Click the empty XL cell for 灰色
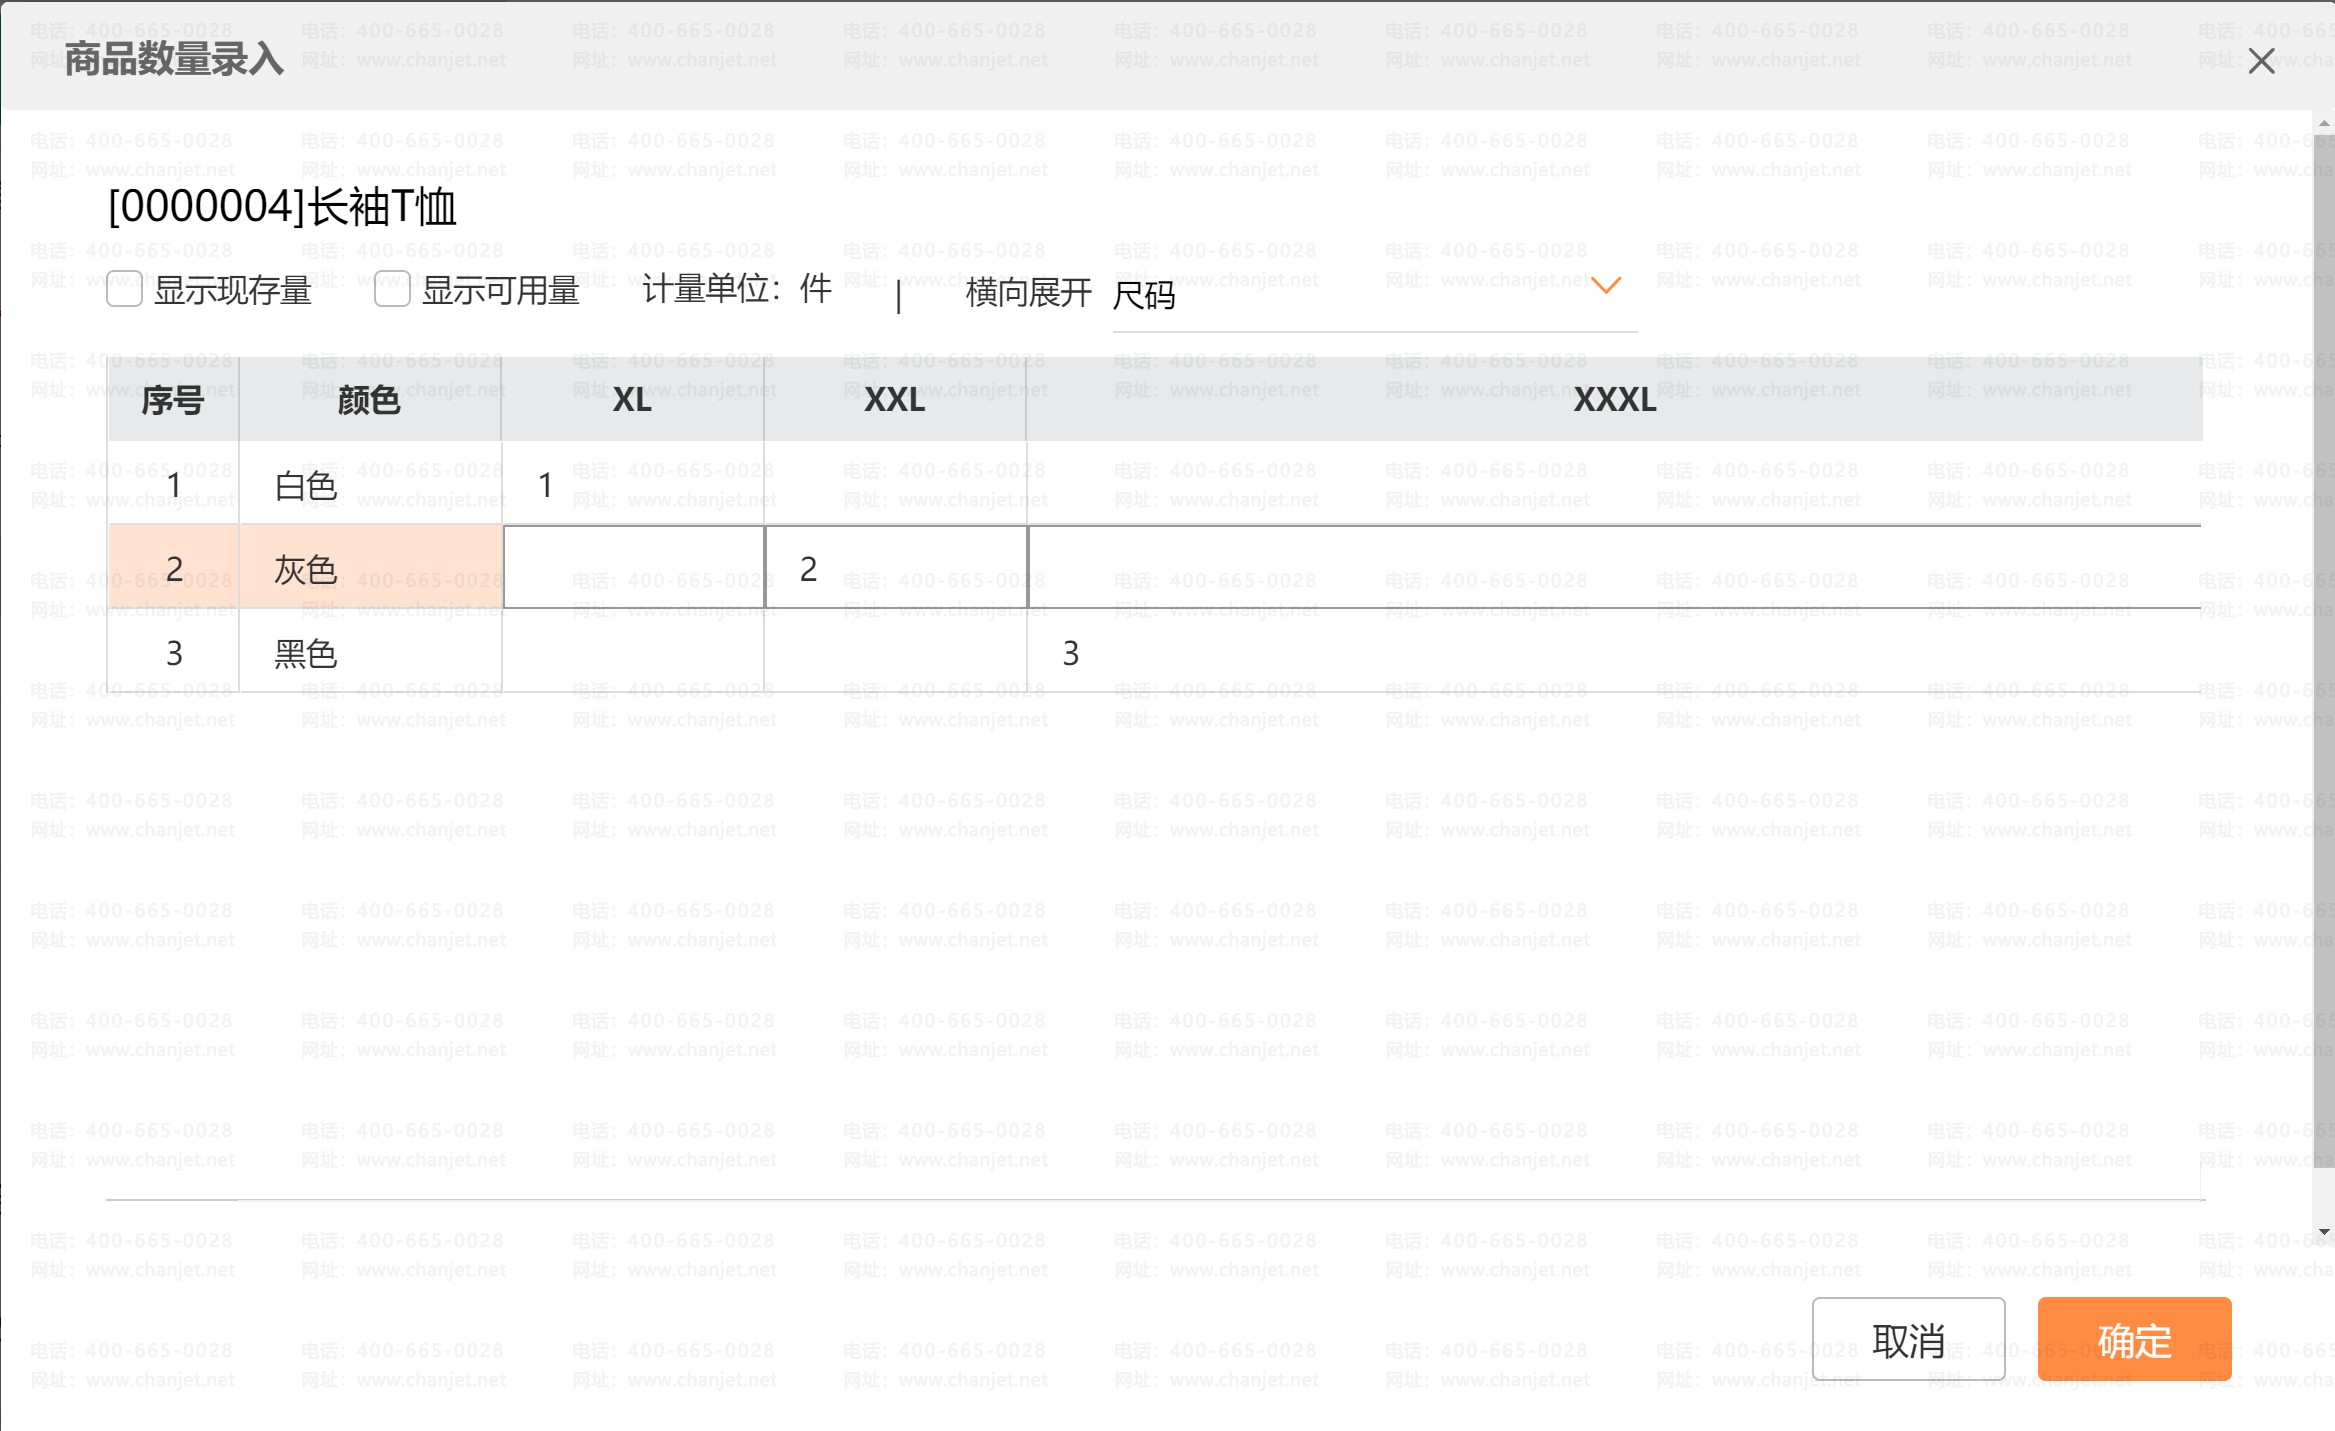Image resolution: width=2335 pixels, height=1431 pixels. pyautogui.click(x=633, y=568)
